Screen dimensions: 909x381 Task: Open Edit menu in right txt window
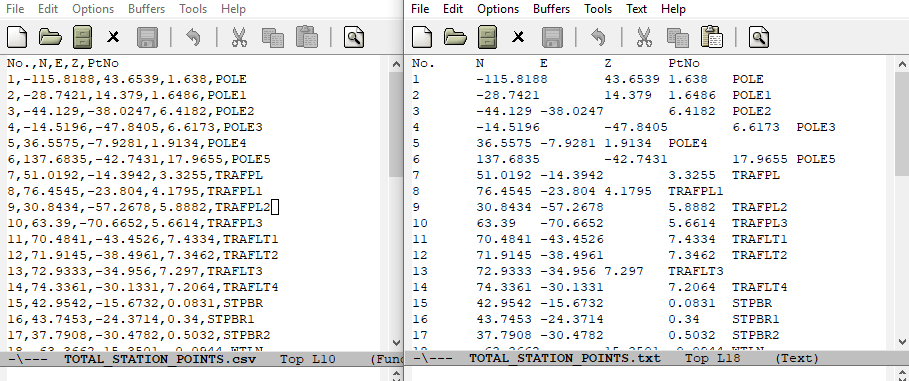tap(453, 9)
